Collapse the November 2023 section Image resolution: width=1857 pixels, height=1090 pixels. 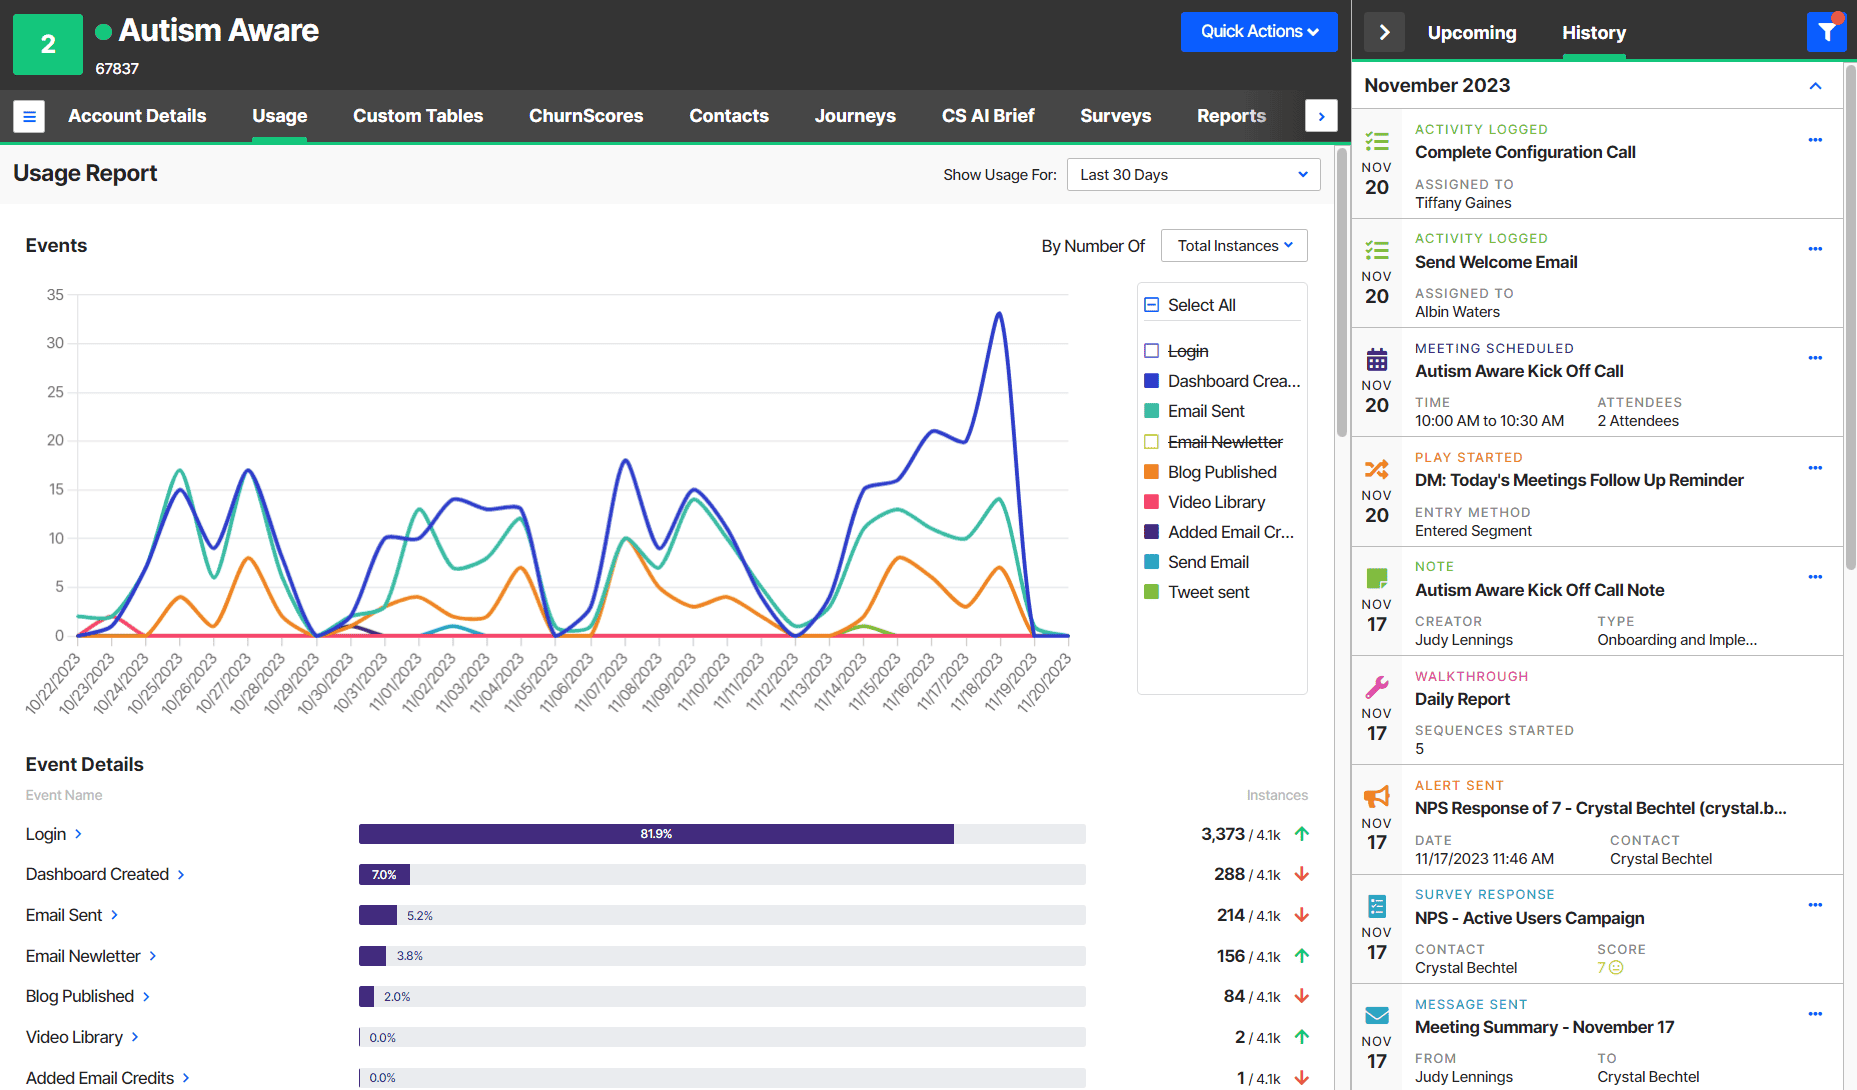1815,86
